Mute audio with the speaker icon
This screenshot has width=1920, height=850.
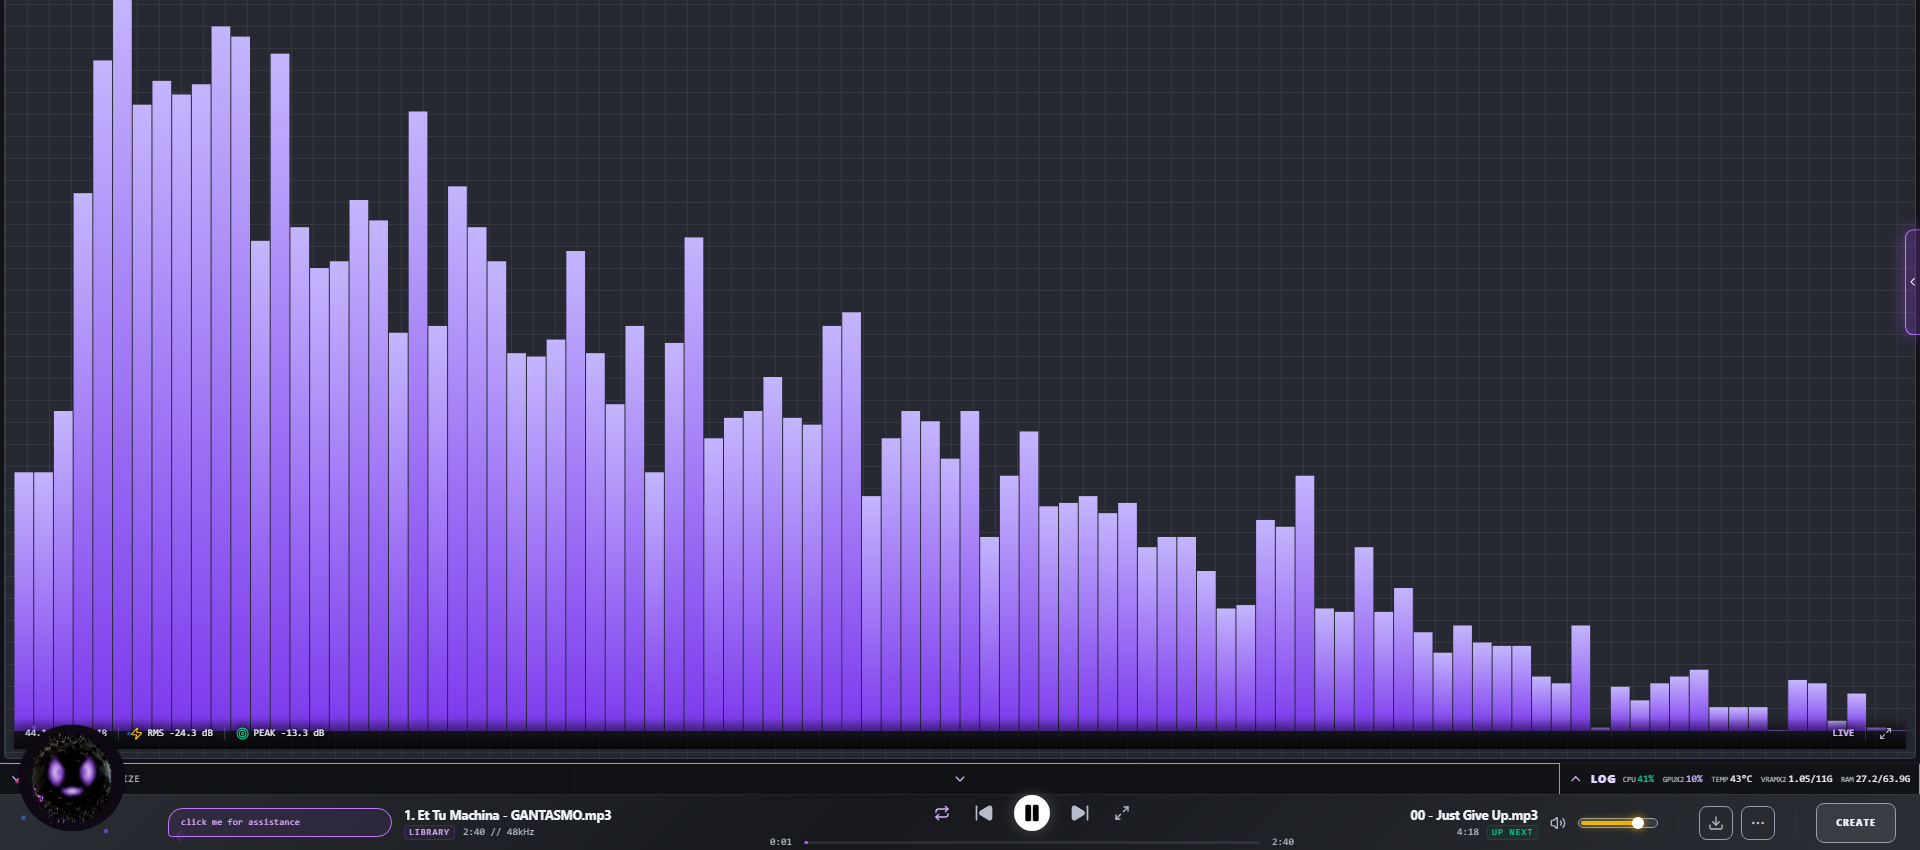pos(1558,823)
